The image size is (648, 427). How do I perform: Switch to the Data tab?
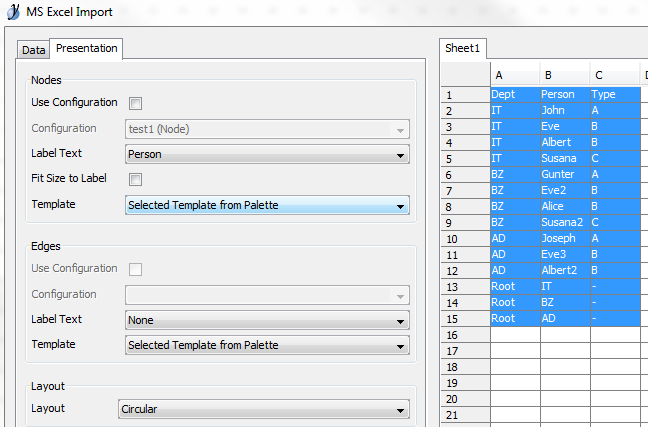tap(33, 50)
